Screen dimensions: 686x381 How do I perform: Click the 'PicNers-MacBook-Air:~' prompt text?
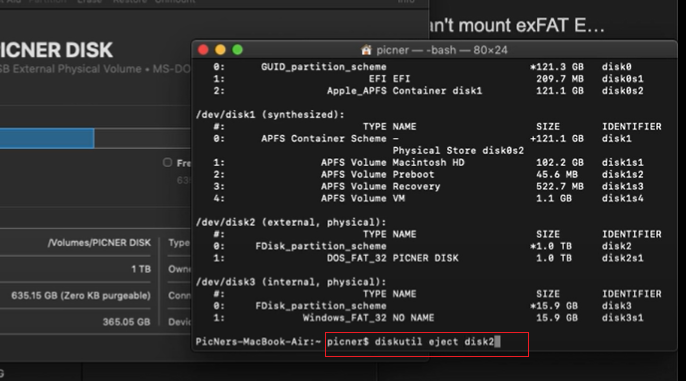pyautogui.click(x=258, y=342)
